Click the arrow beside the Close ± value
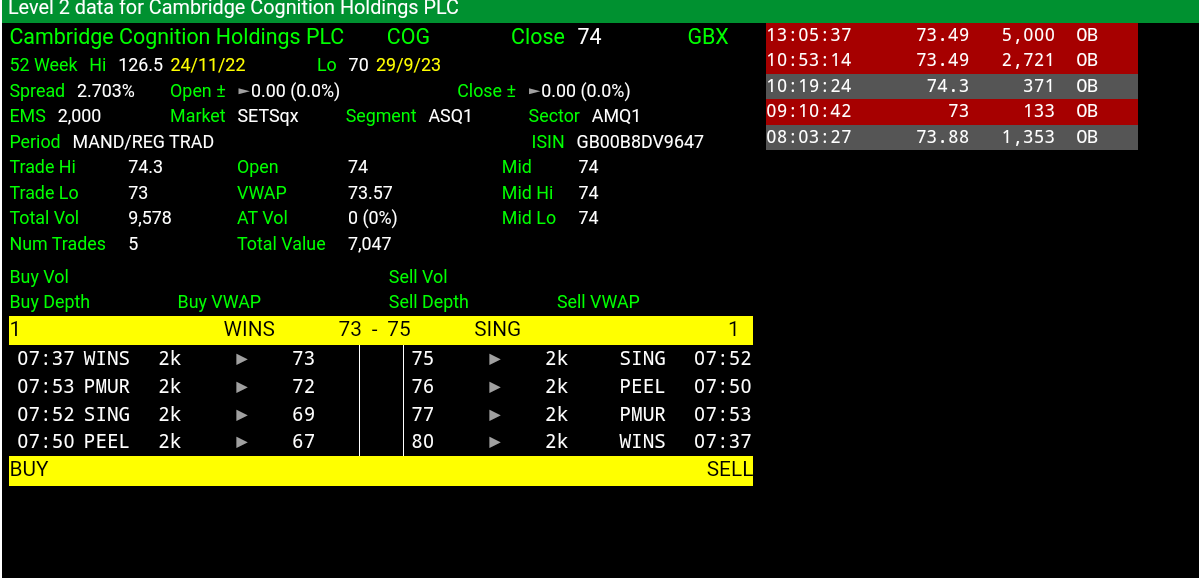 coord(534,91)
